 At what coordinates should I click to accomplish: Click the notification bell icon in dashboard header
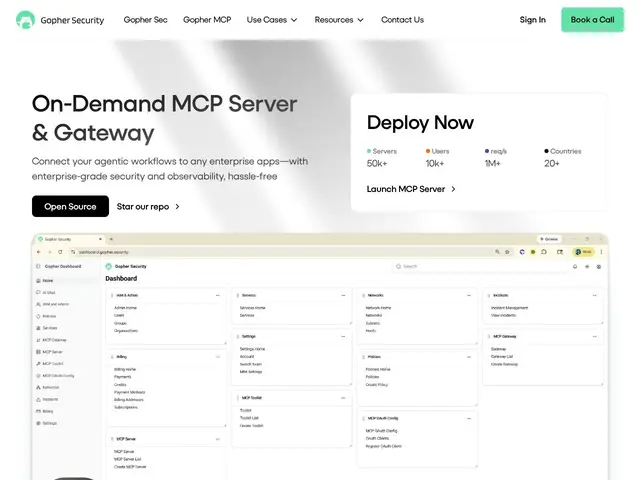pyautogui.click(x=575, y=267)
